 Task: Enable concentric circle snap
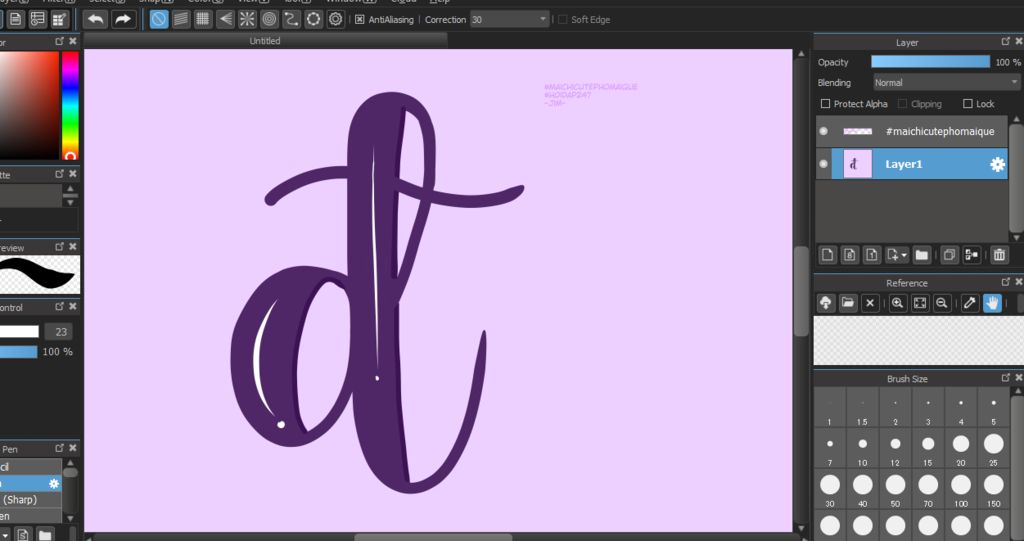pos(269,19)
